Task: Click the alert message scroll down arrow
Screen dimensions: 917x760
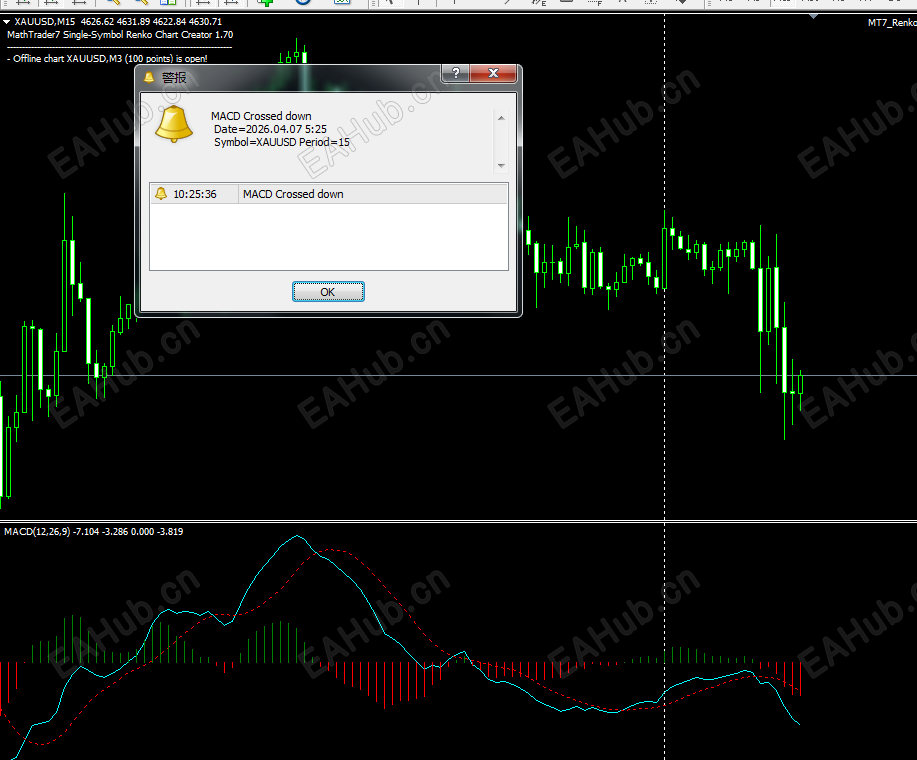Action: point(501,165)
